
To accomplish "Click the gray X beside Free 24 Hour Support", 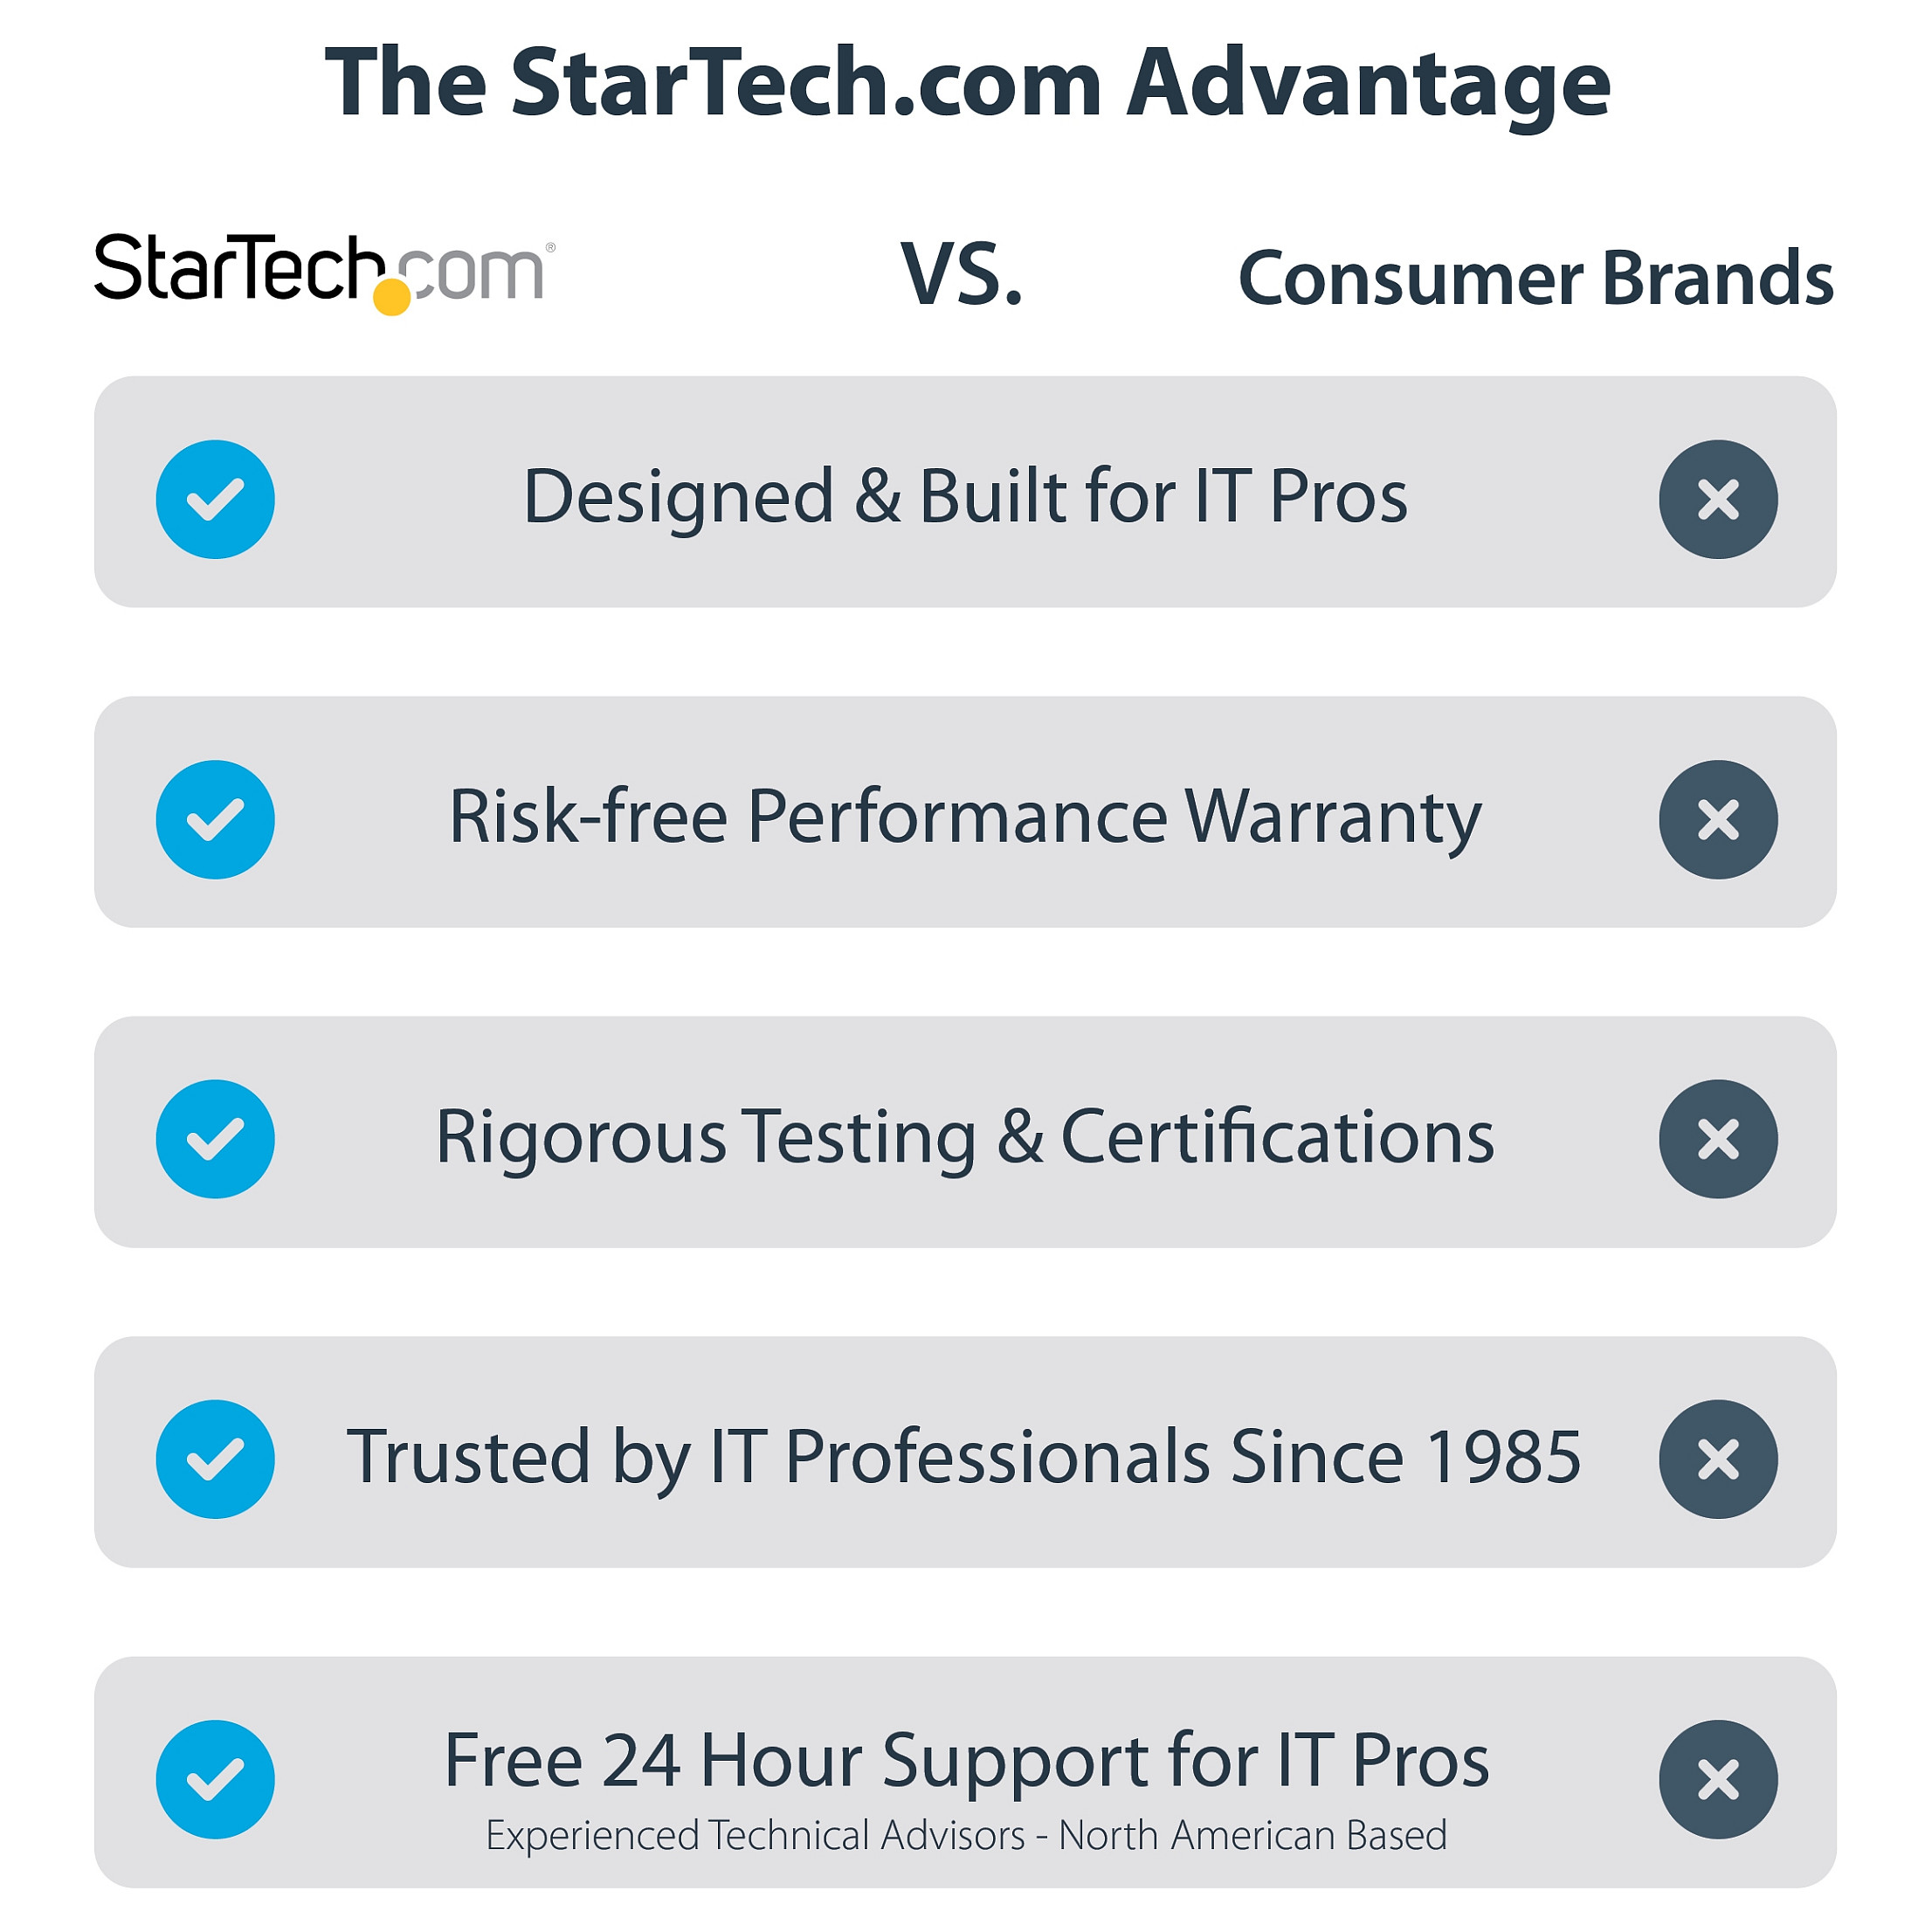I will pos(1717,1778).
